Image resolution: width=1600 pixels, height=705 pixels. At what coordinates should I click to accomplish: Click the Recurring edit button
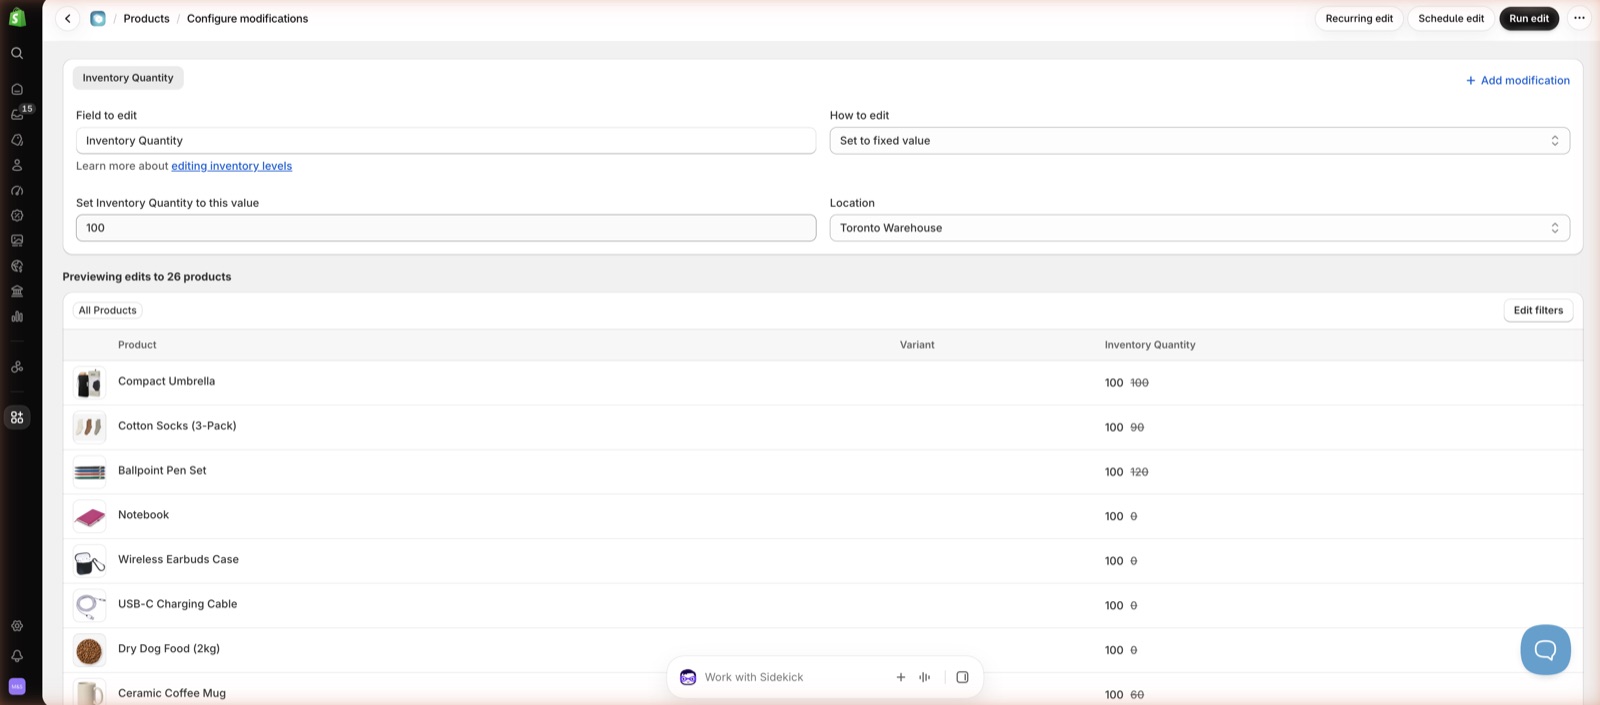click(x=1359, y=18)
